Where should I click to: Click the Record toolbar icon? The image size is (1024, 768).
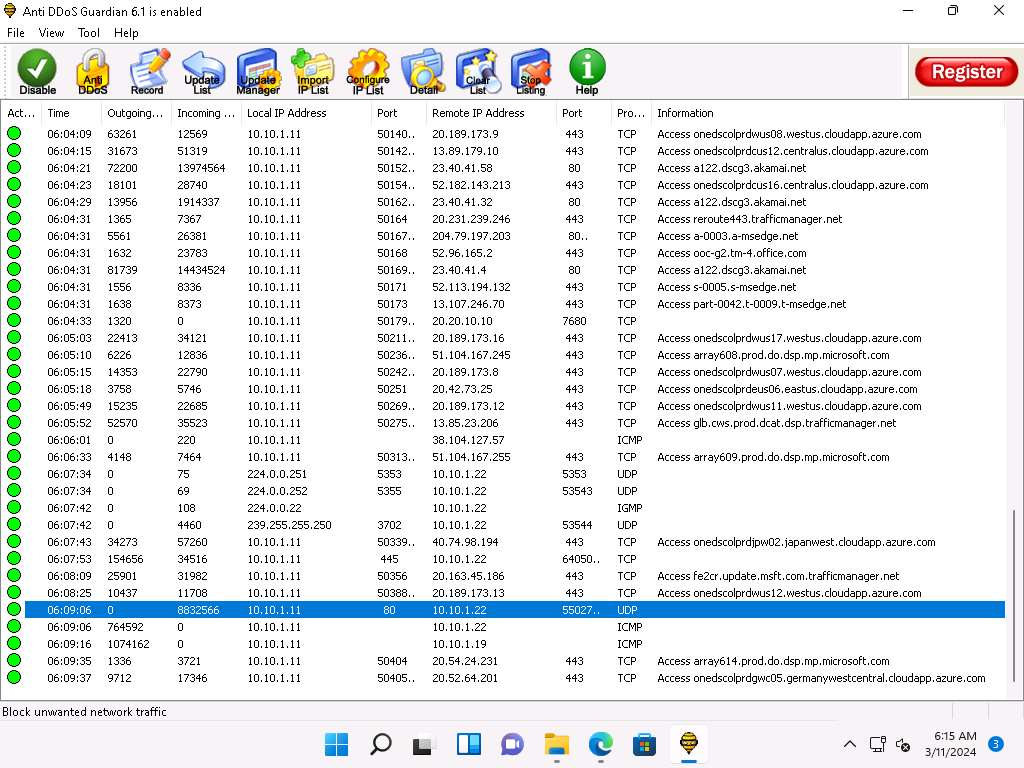click(x=147, y=72)
